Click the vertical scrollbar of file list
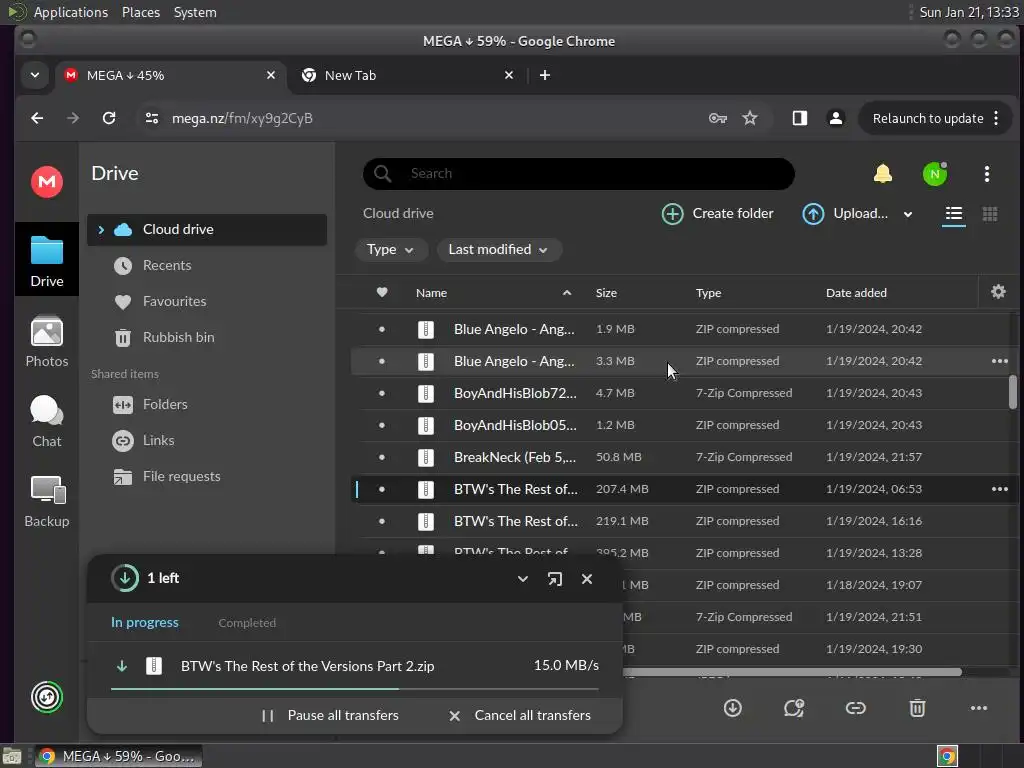Screen dimensions: 1024x768 [x=1012, y=392]
